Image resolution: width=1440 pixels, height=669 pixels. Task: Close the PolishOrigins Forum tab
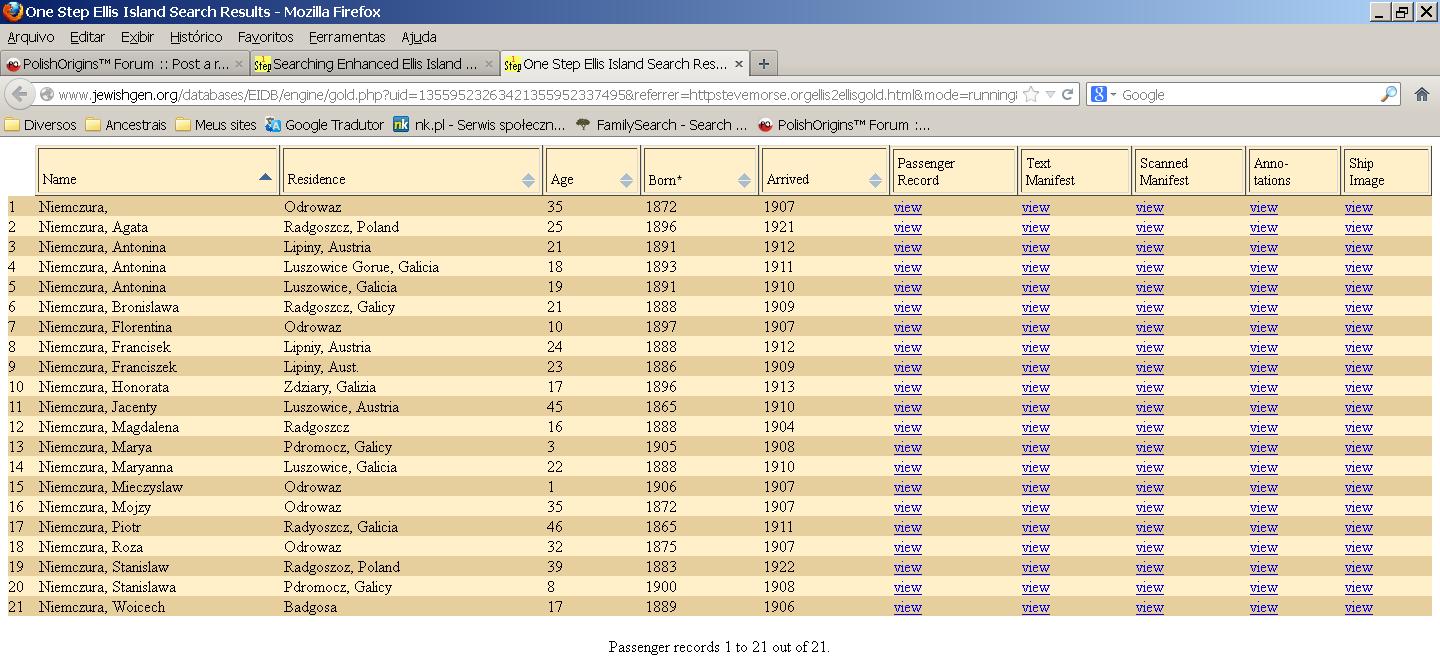click(x=239, y=64)
